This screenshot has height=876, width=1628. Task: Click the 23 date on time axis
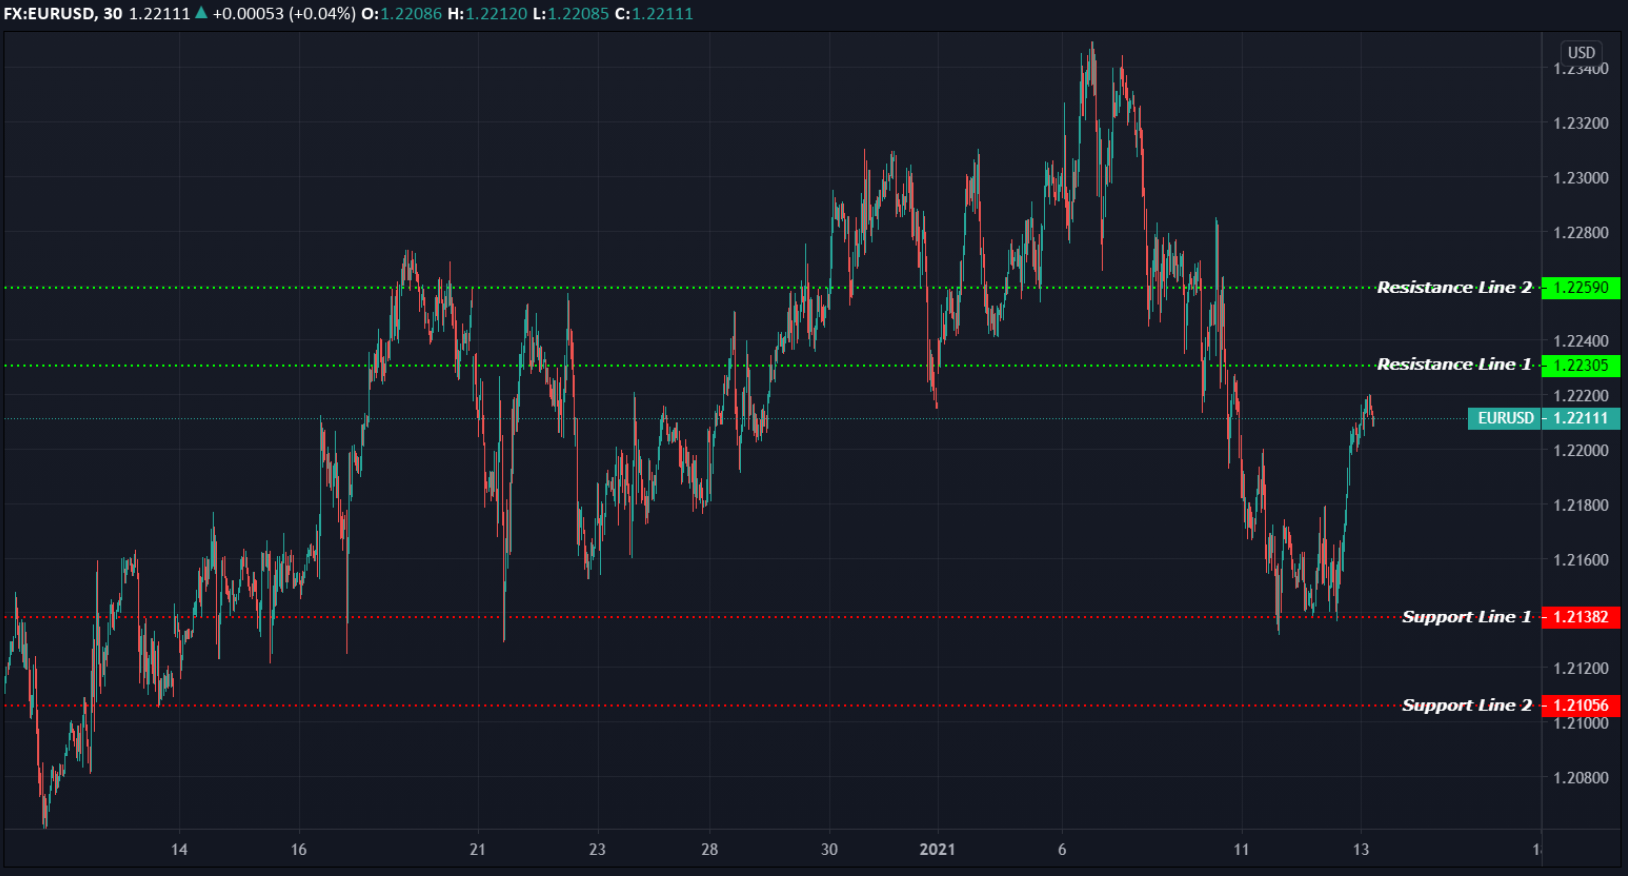click(x=597, y=849)
